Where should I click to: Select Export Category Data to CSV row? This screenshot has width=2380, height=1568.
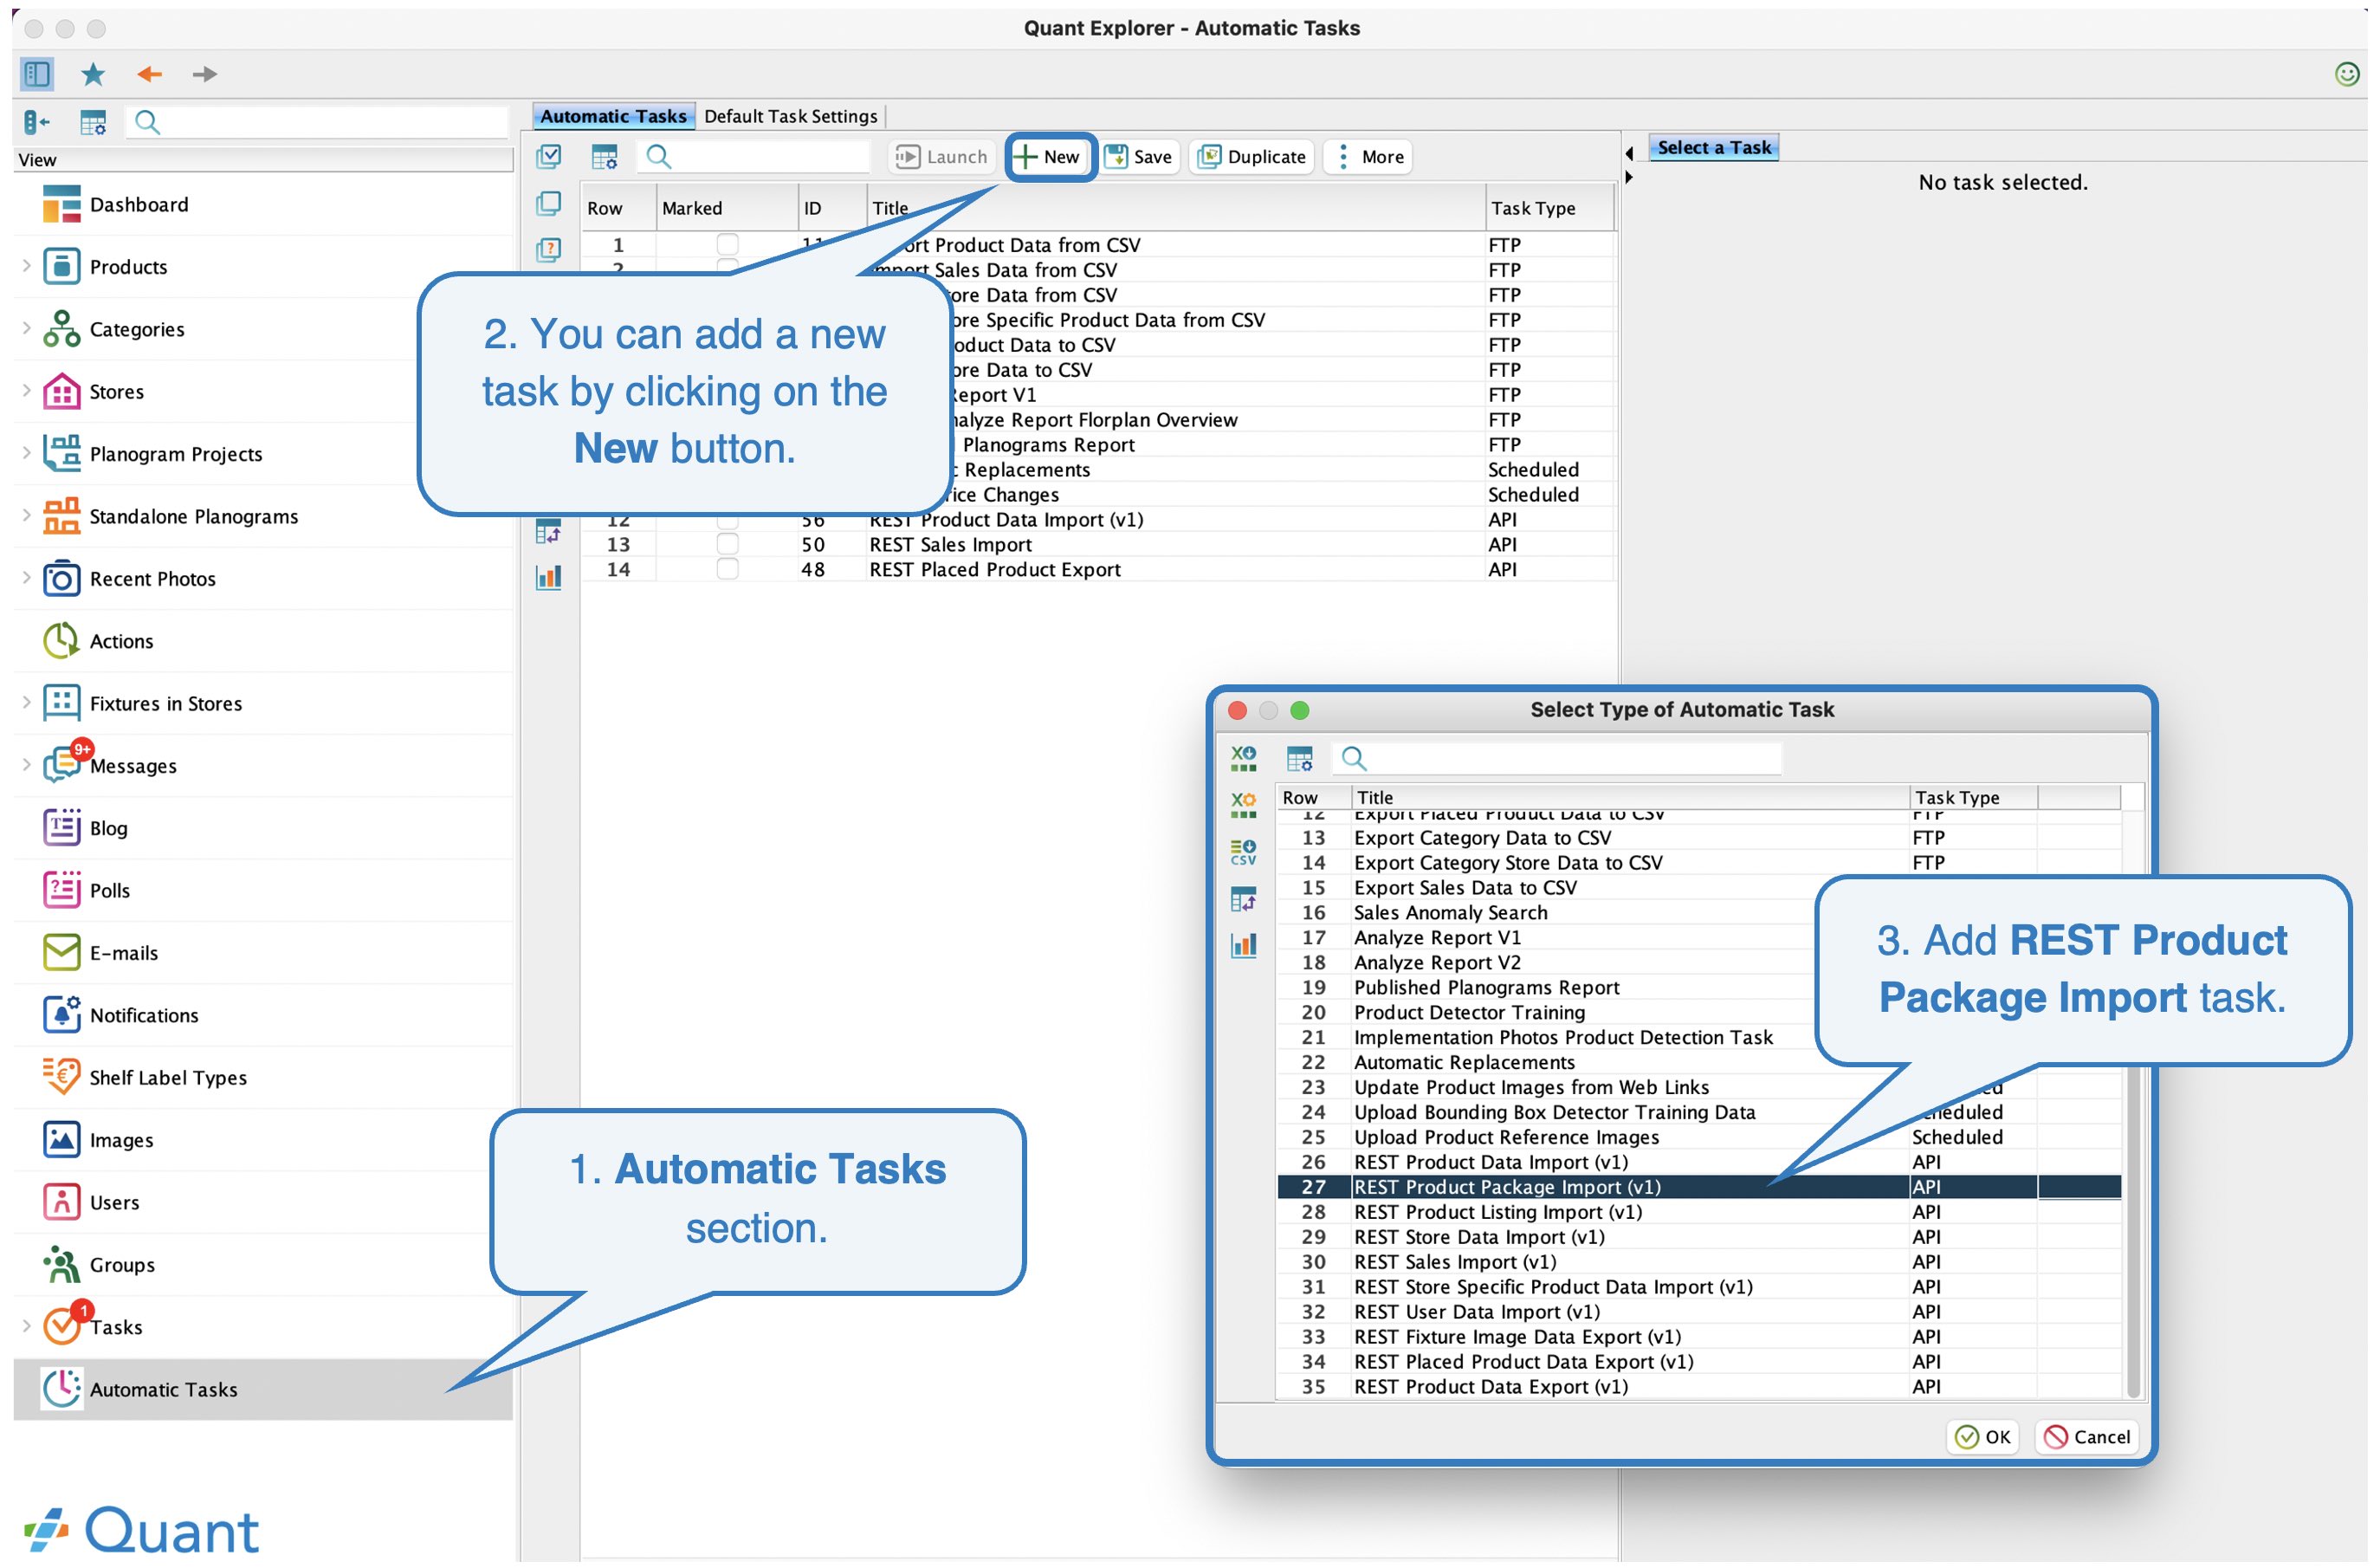[x=1700, y=838]
